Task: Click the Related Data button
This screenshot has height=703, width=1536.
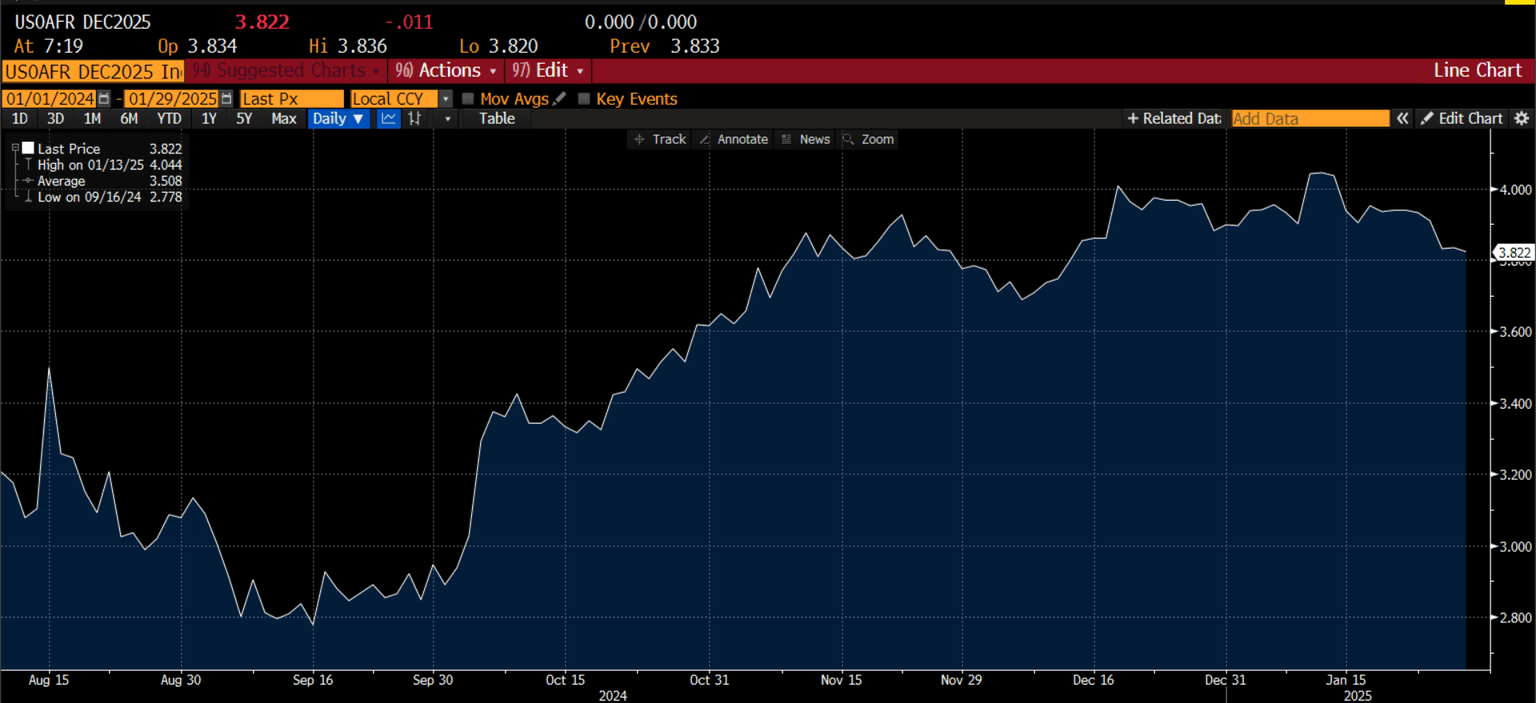Action: pyautogui.click(x=1174, y=118)
